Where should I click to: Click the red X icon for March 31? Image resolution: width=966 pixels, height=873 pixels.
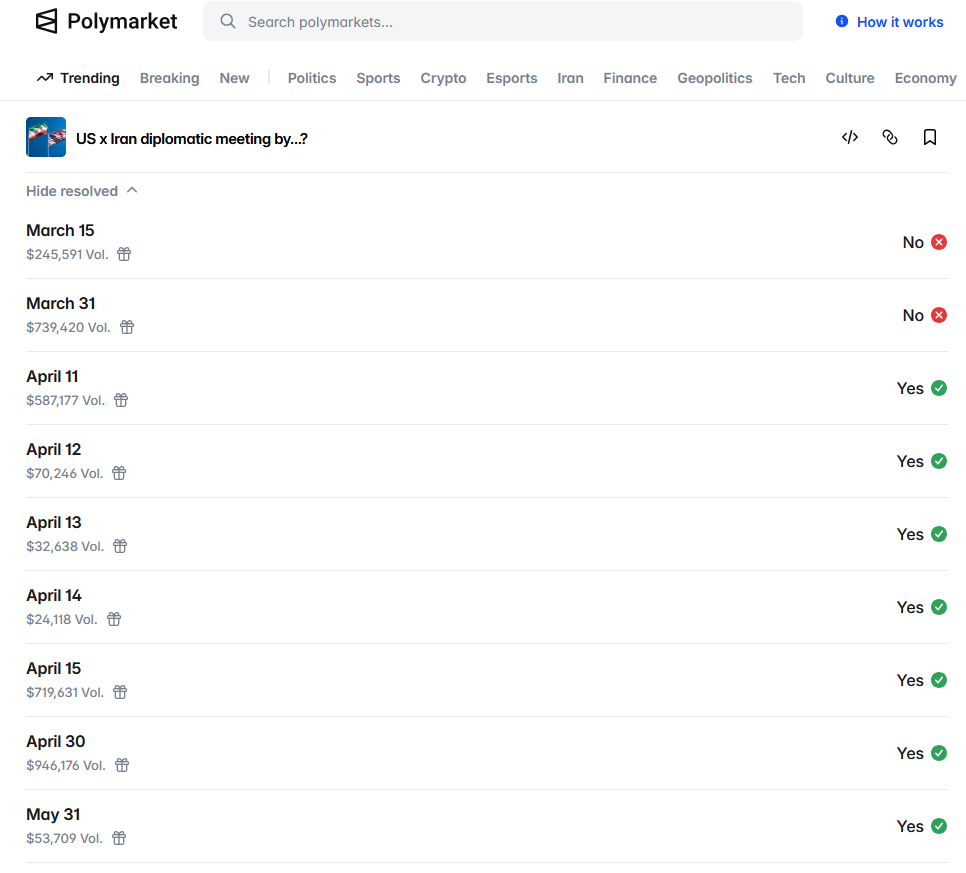939,315
